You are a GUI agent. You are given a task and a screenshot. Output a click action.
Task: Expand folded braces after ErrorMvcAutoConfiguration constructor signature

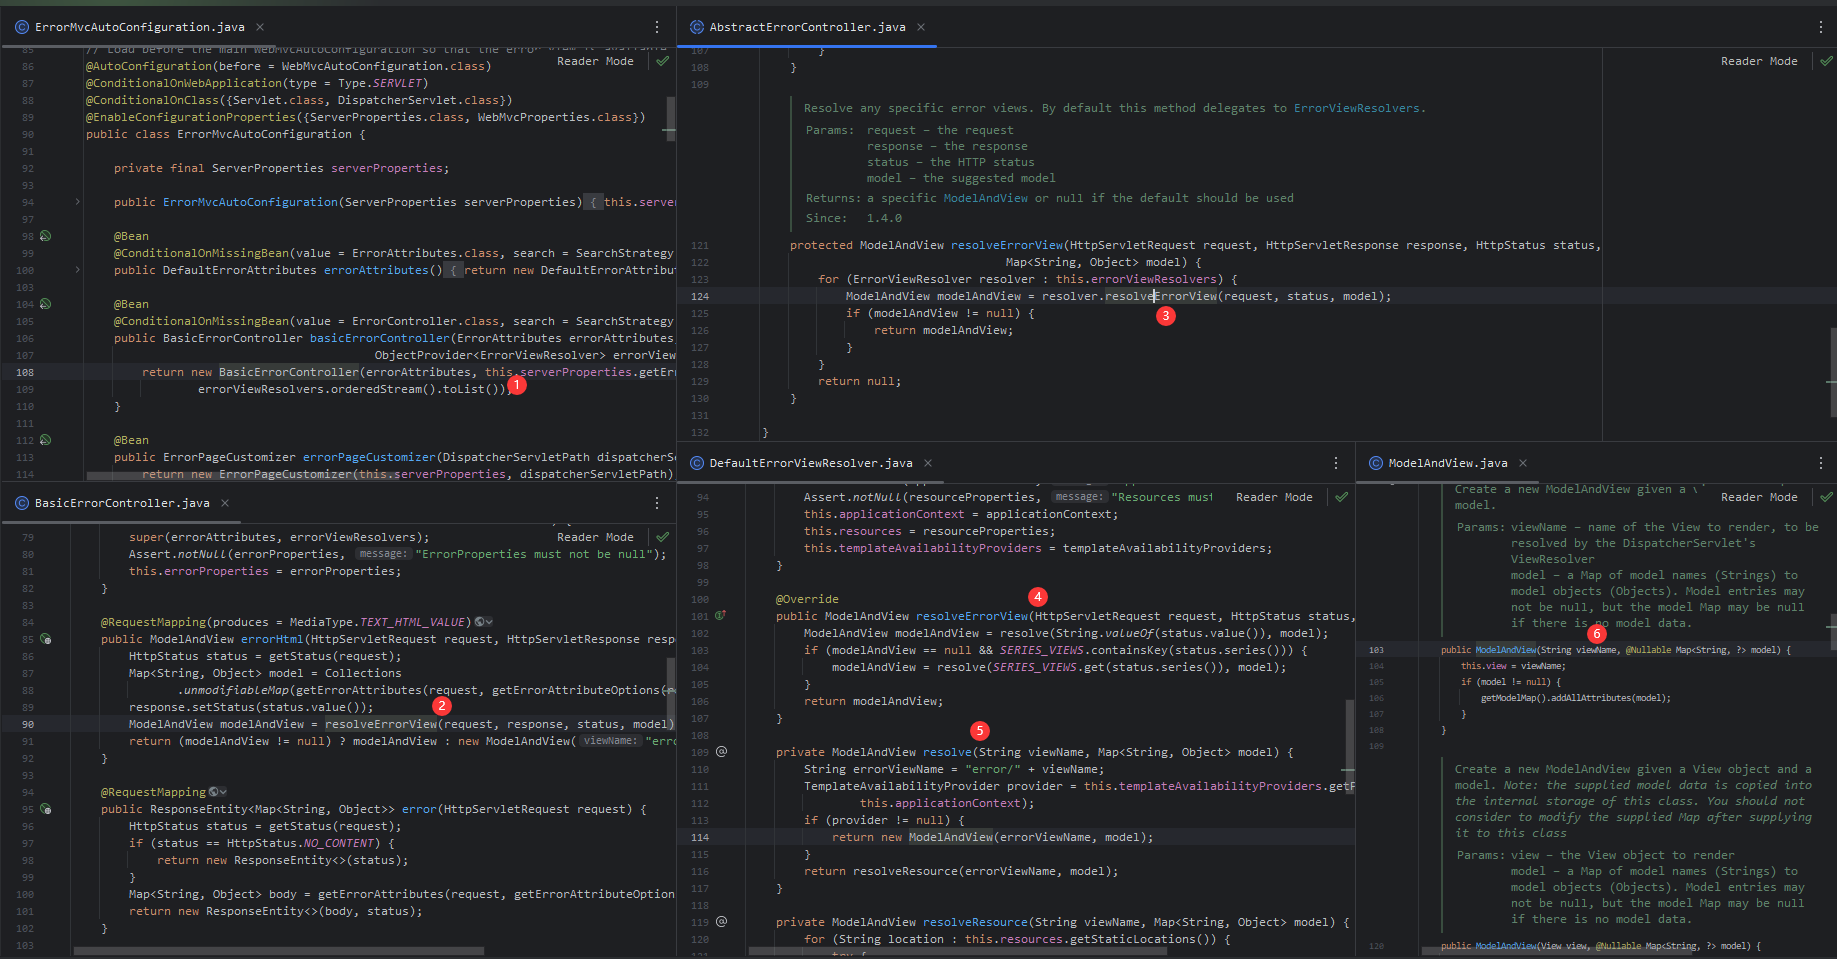(x=593, y=202)
